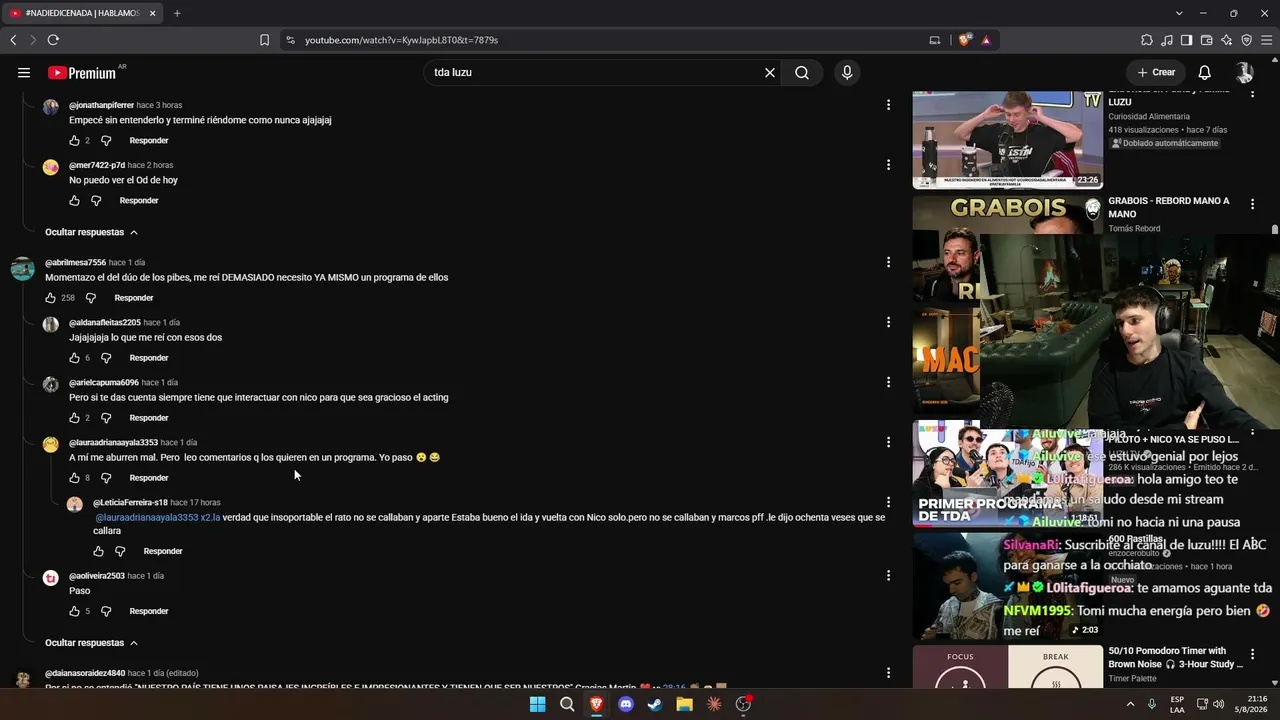1280x720 pixels.
Task: Open Steam from the taskbar
Action: pyautogui.click(x=655, y=704)
